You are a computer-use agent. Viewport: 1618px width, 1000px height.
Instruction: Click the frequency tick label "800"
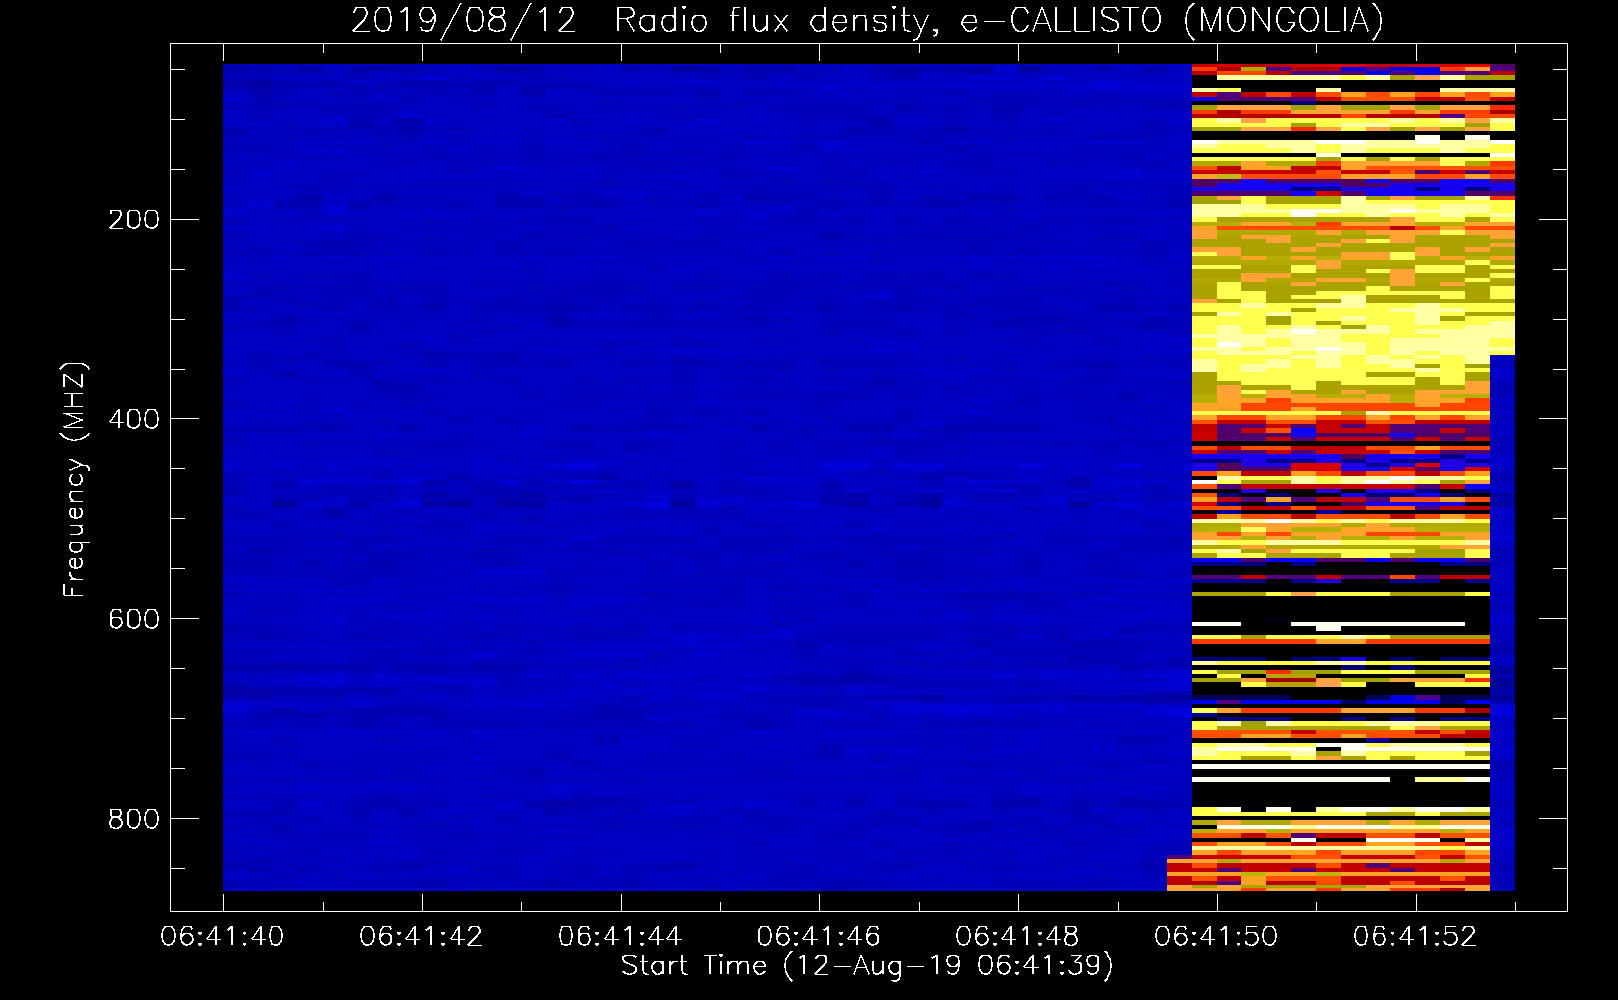(134, 819)
